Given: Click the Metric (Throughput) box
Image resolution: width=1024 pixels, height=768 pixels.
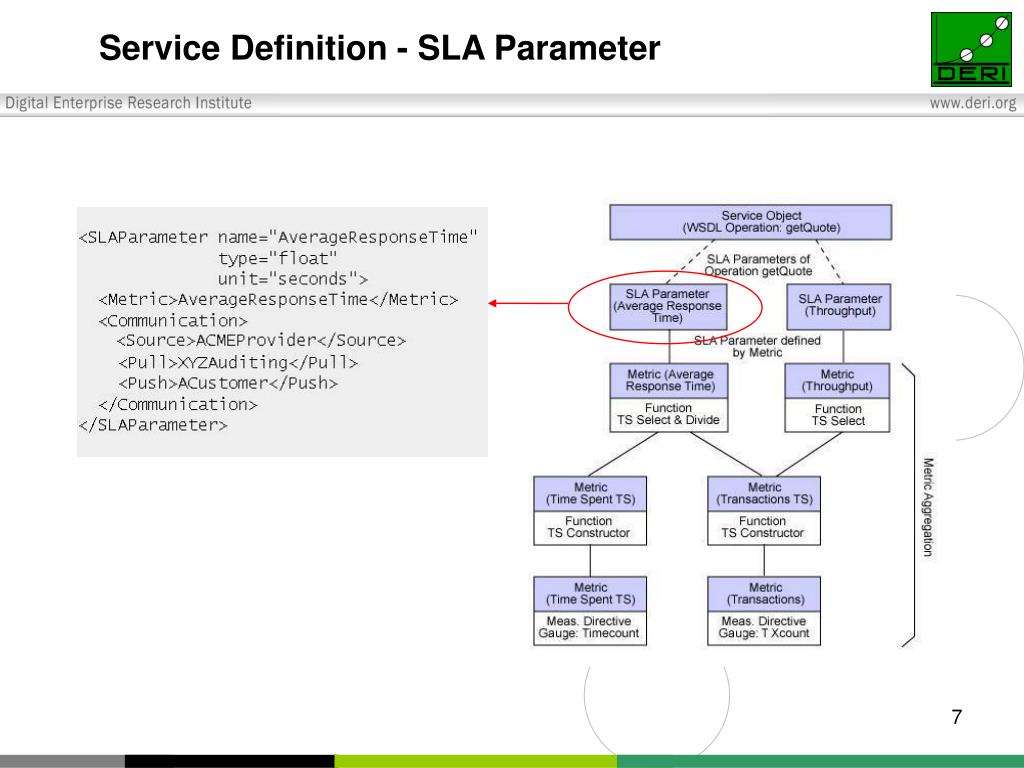Looking at the screenshot, I should (x=837, y=381).
